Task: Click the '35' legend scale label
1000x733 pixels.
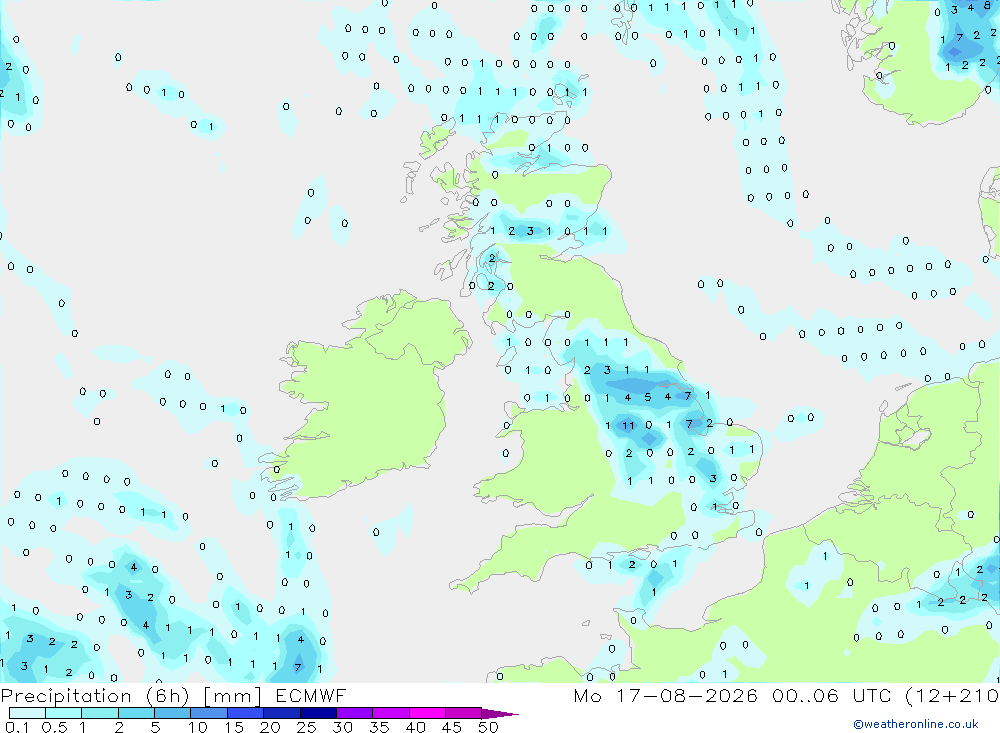Action: [379, 727]
